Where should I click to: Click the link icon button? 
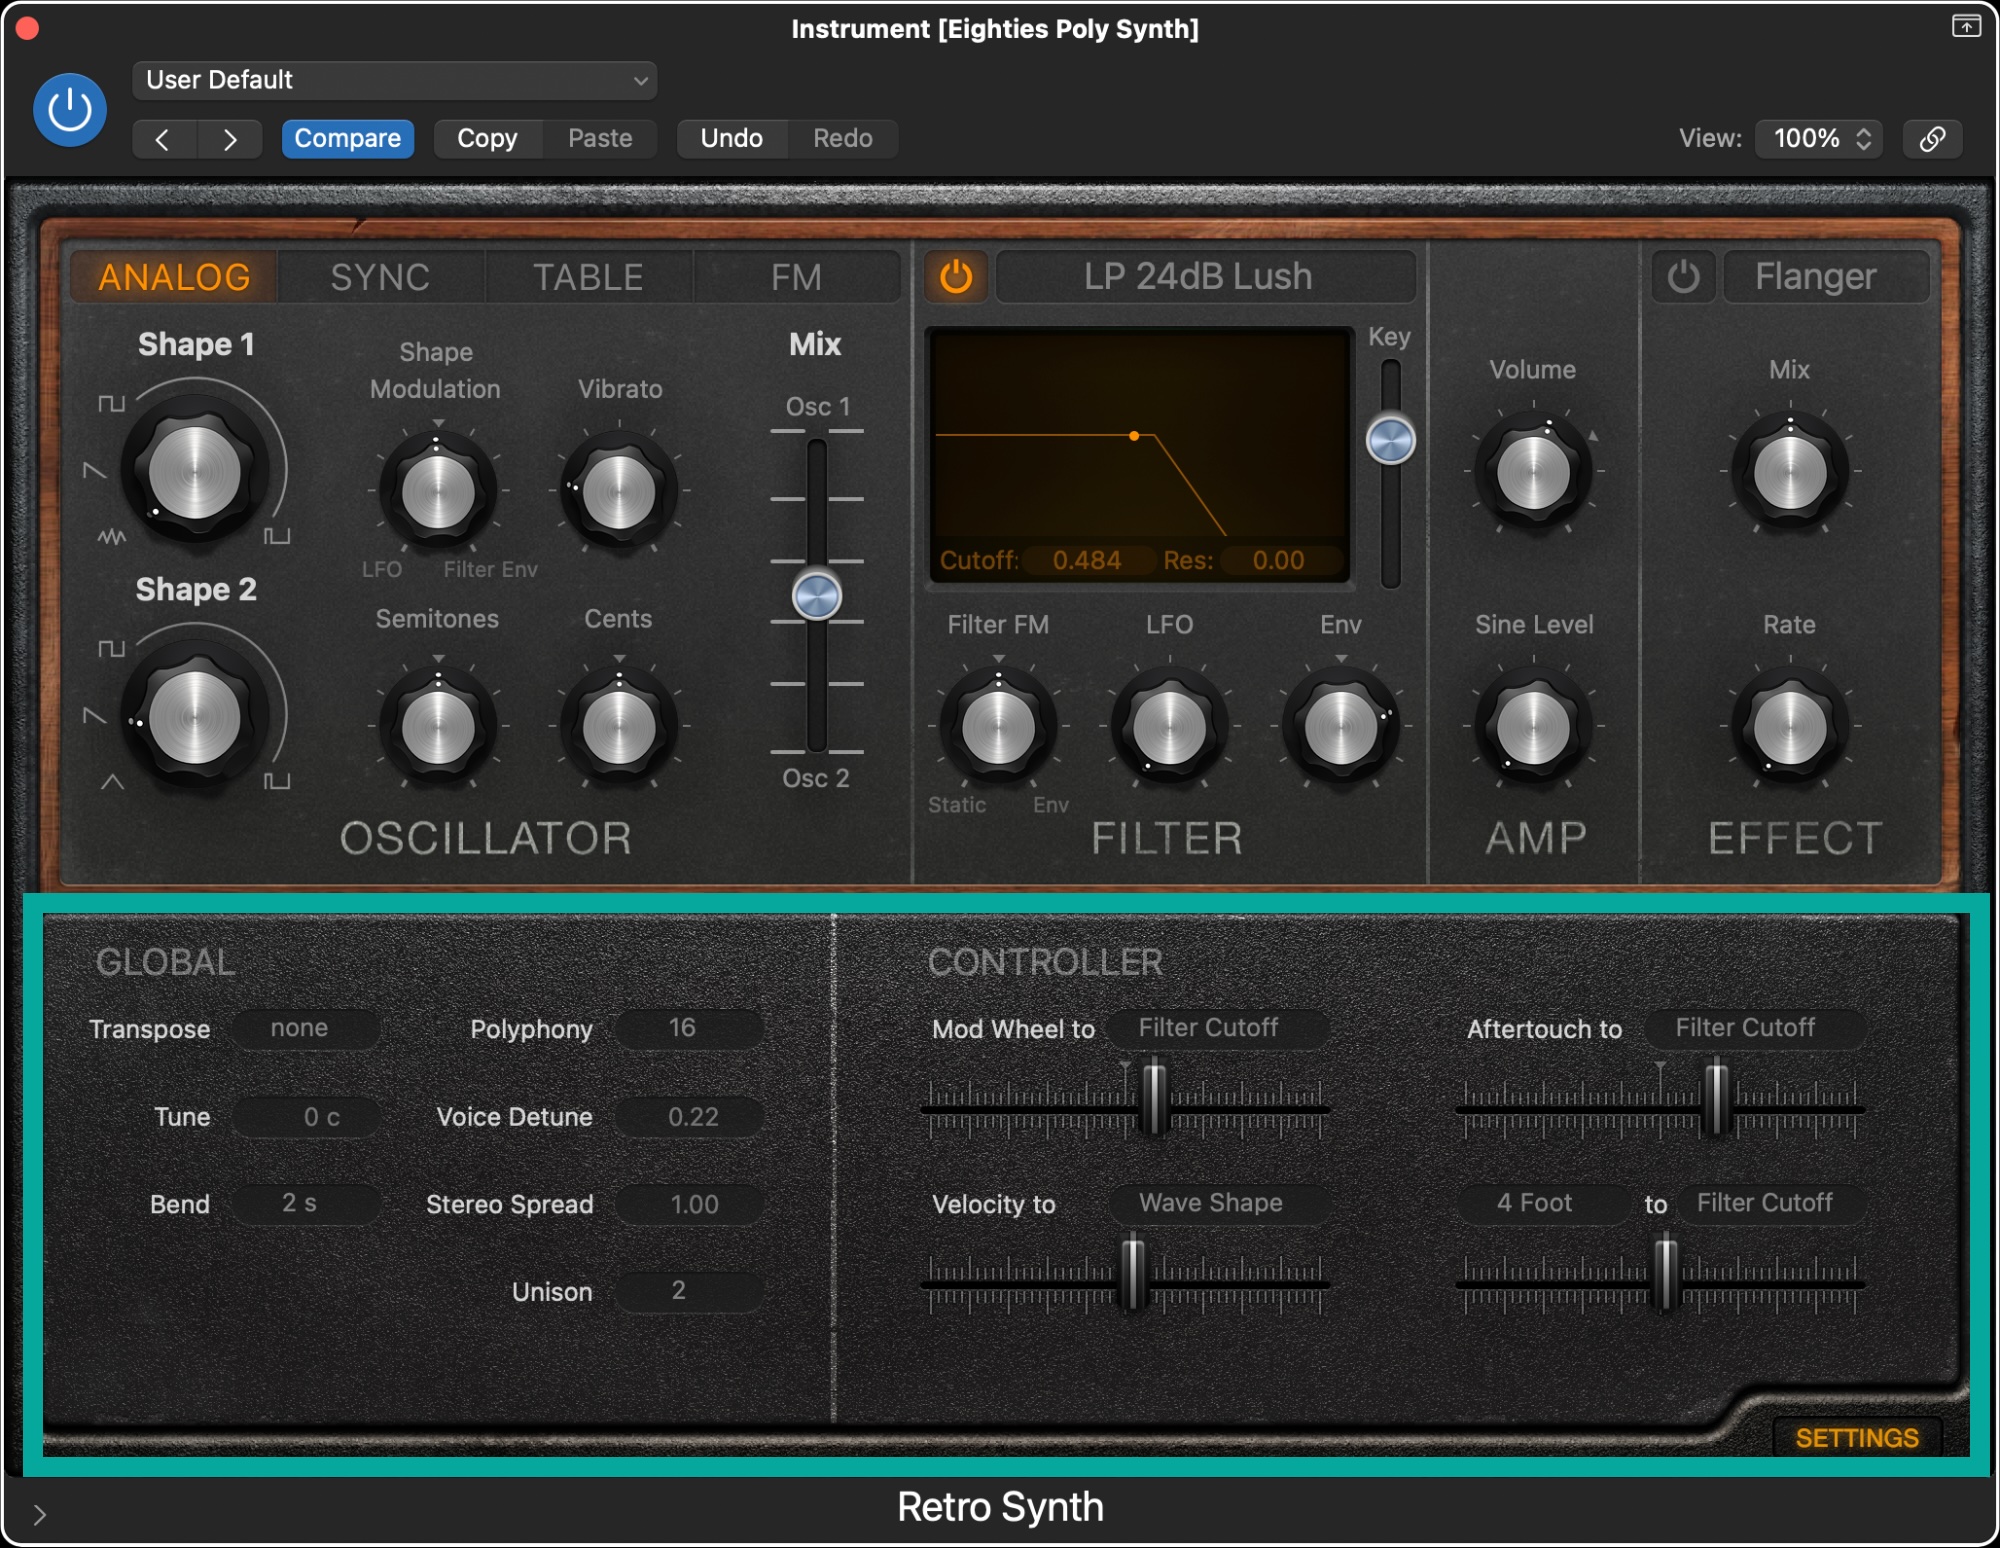[1932, 138]
